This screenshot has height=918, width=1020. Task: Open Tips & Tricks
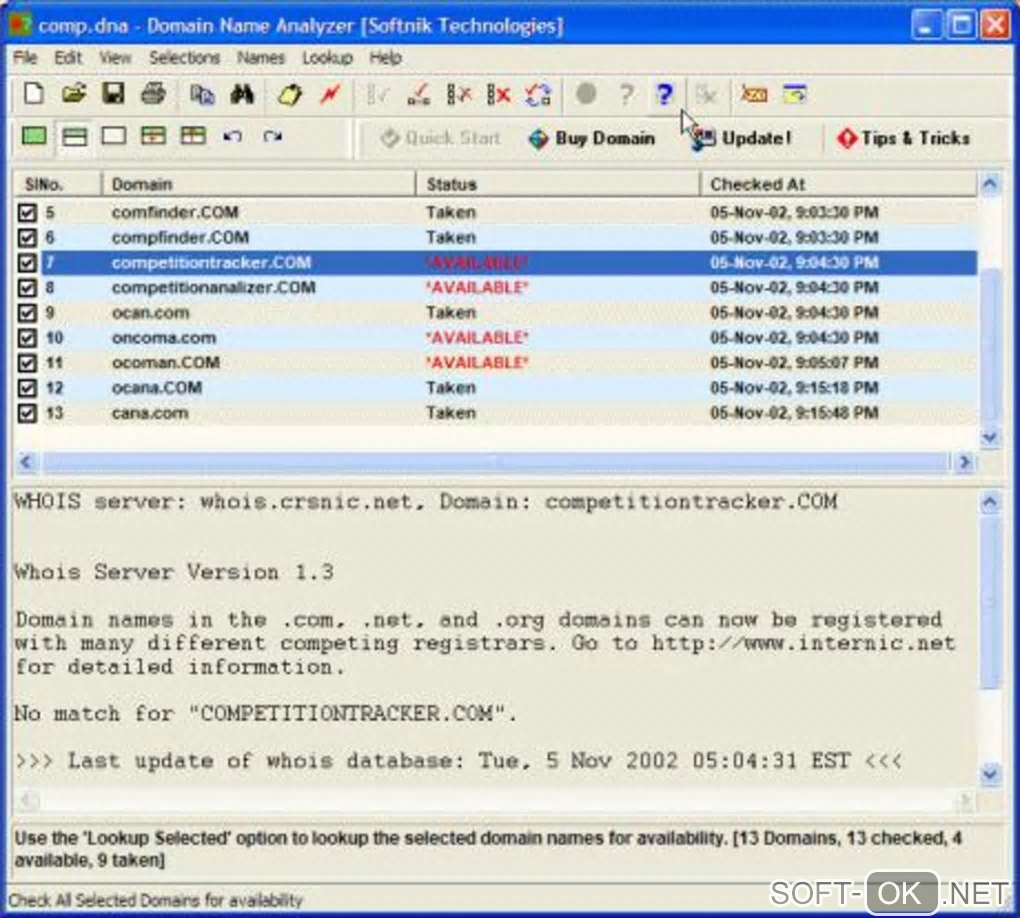coord(904,139)
